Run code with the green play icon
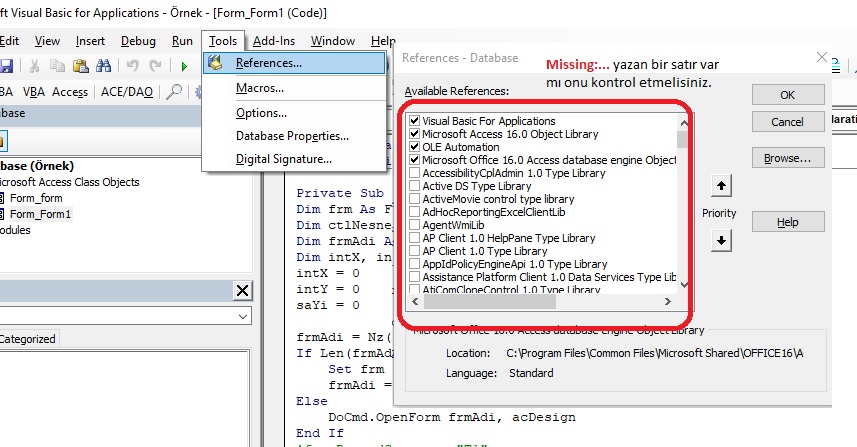The width and height of the screenshot is (857, 447). point(184,66)
